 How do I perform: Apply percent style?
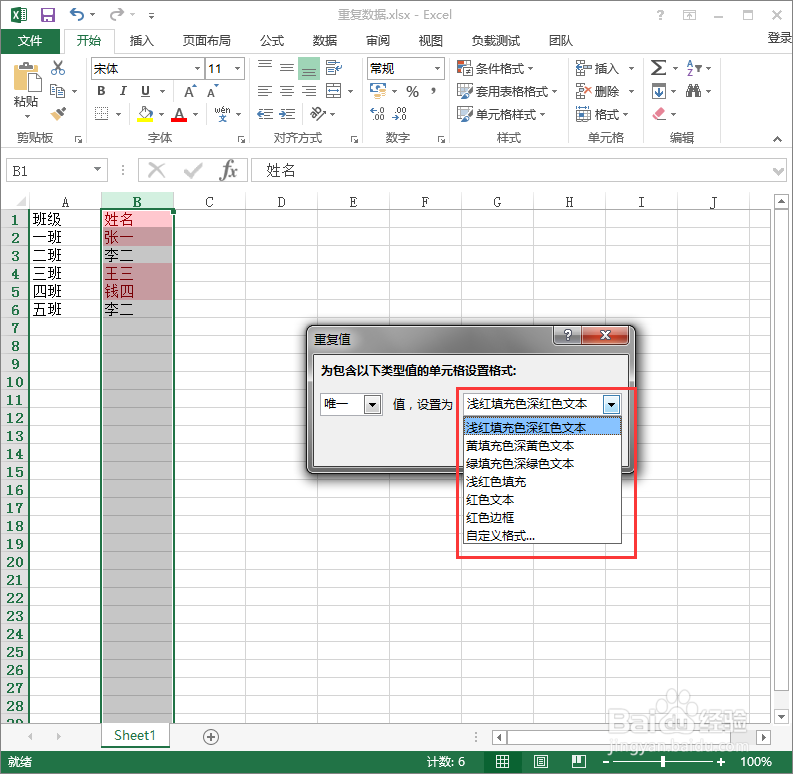tap(413, 92)
